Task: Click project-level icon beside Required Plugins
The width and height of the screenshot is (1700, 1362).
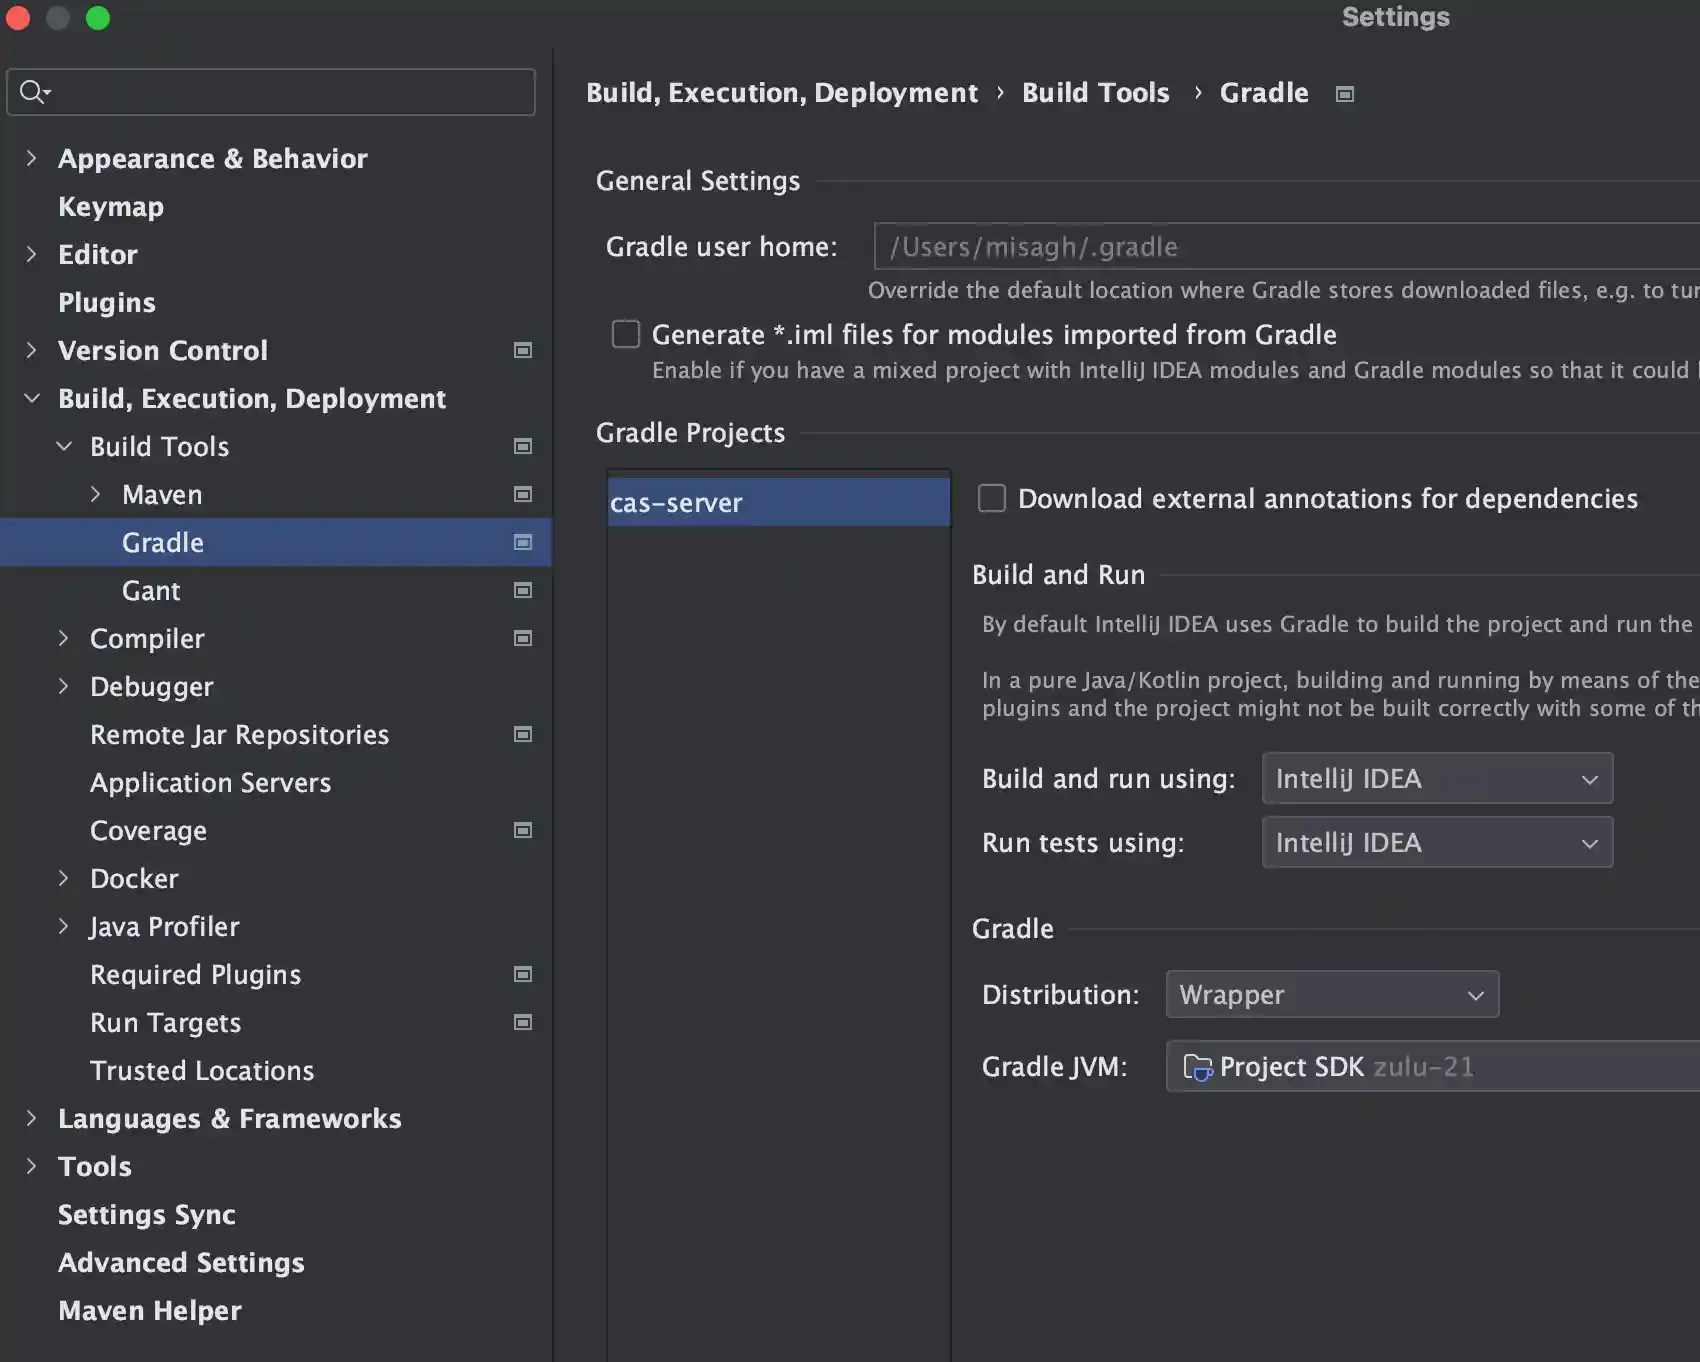Action: pyautogui.click(x=522, y=974)
